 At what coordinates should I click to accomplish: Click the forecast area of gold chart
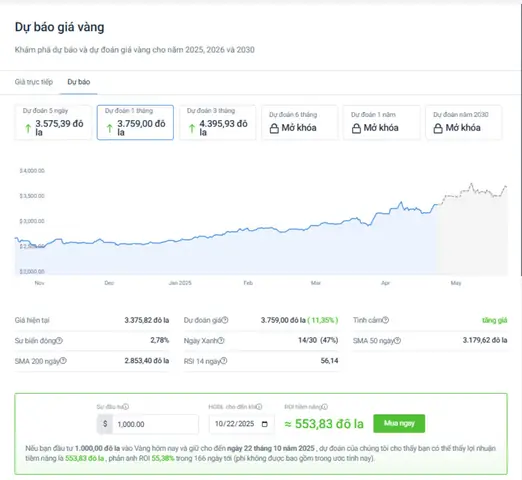click(x=472, y=233)
